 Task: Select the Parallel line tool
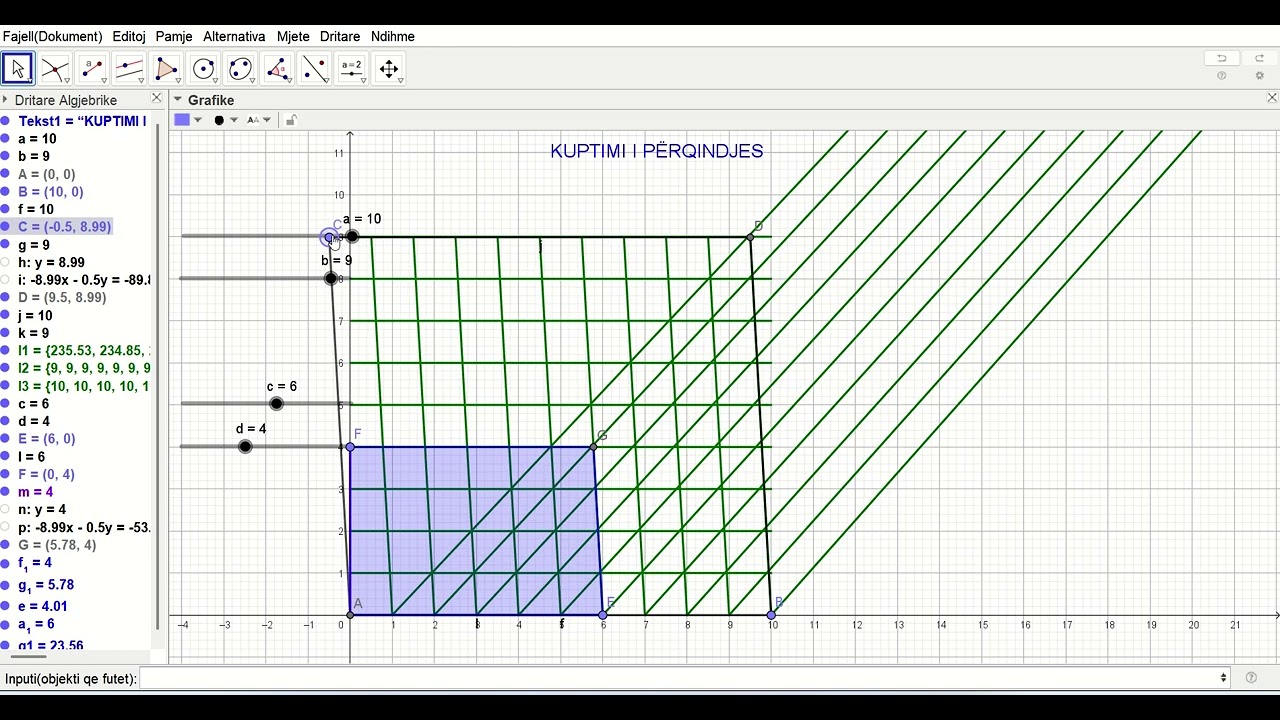pos(129,69)
